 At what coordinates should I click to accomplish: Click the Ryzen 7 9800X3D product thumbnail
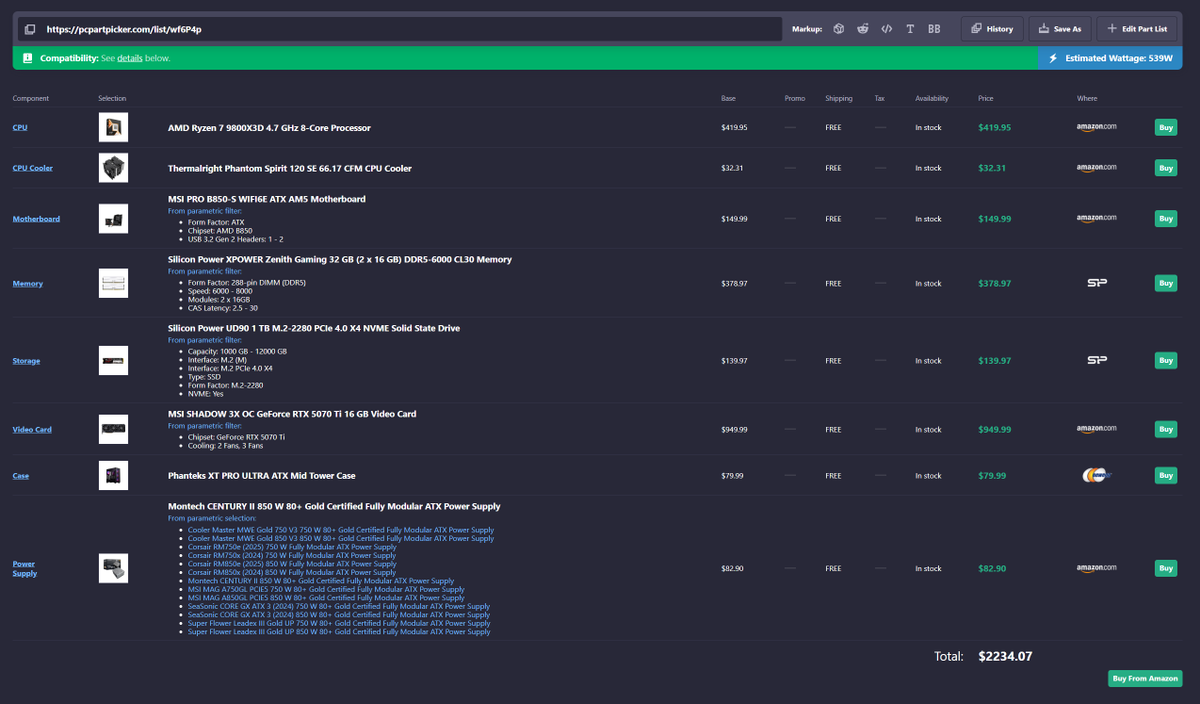click(x=113, y=127)
